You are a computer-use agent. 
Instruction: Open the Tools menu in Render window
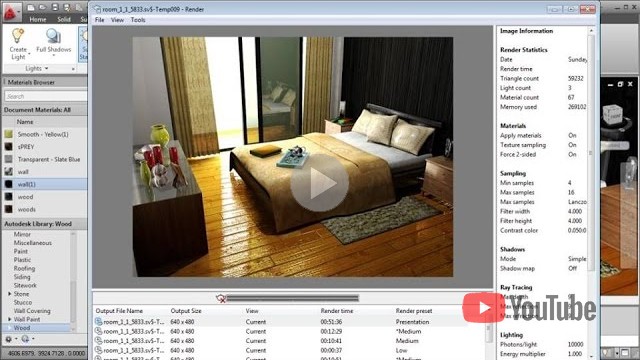[x=138, y=20]
